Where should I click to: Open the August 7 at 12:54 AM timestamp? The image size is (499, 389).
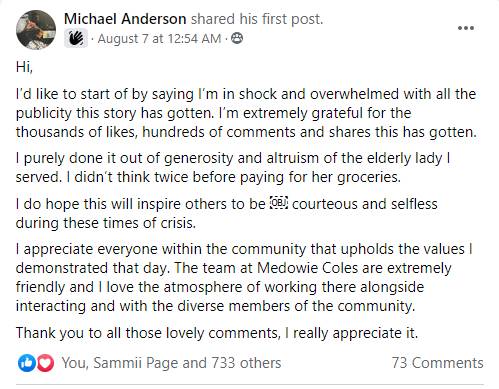[x=159, y=39]
